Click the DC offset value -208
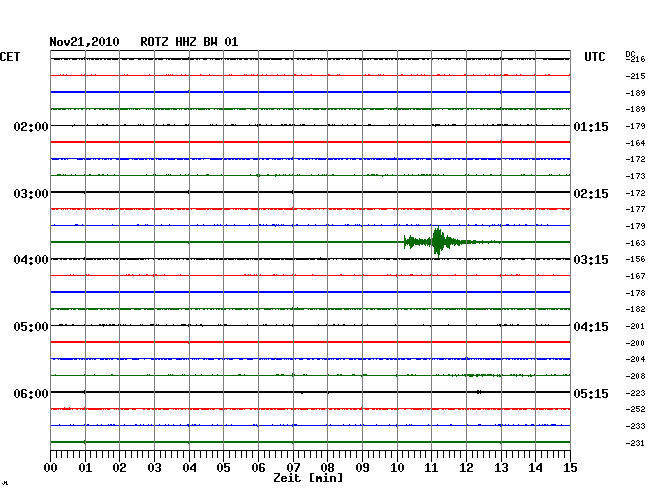 coord(635,376)
